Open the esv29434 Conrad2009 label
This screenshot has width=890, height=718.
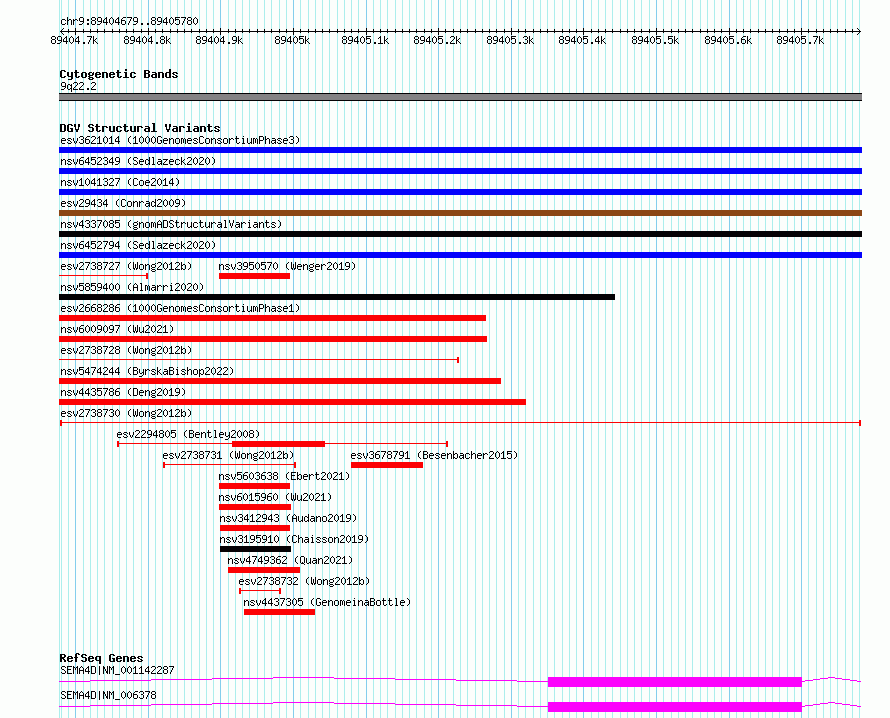click(x=123, y=203)
